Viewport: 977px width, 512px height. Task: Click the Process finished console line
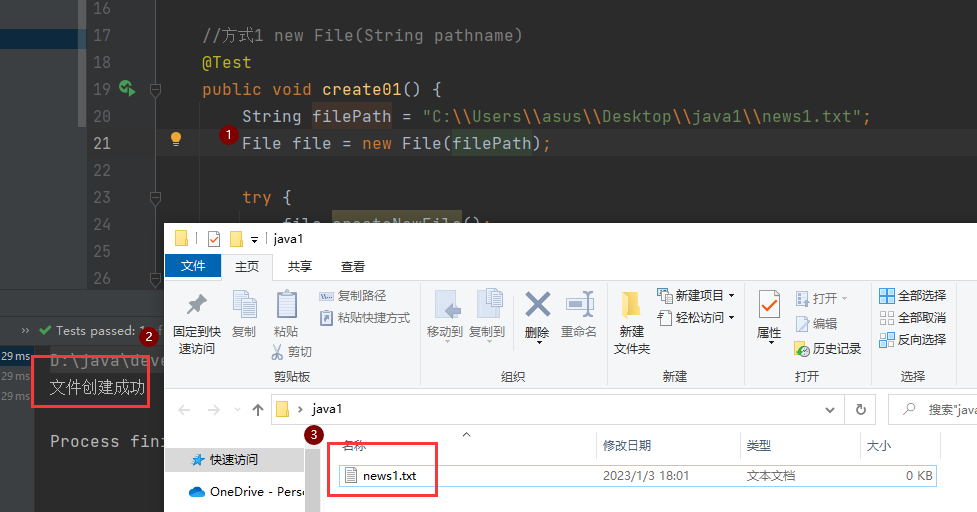tap(107, 442)
